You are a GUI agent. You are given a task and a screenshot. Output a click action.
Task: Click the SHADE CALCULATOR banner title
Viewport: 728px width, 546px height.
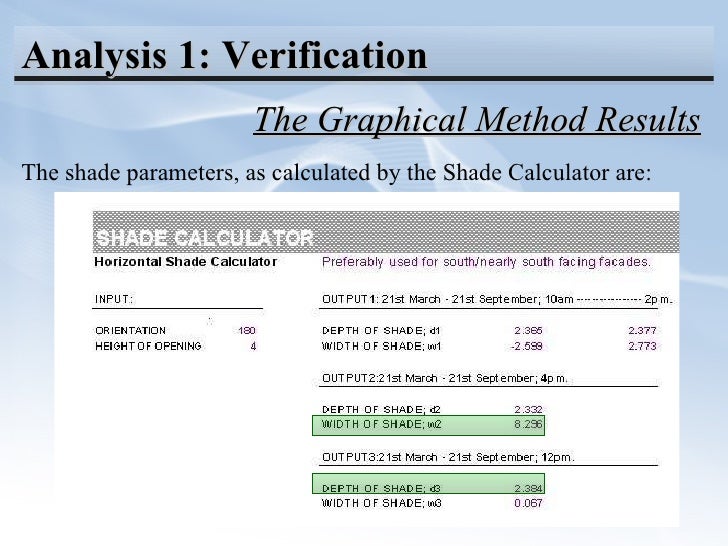click(x=204, y=238)
